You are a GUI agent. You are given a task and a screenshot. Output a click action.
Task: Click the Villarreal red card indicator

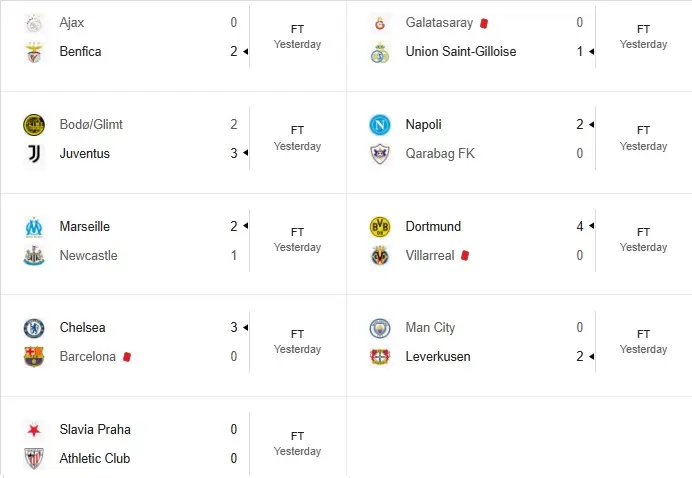(x=465, y=256)
